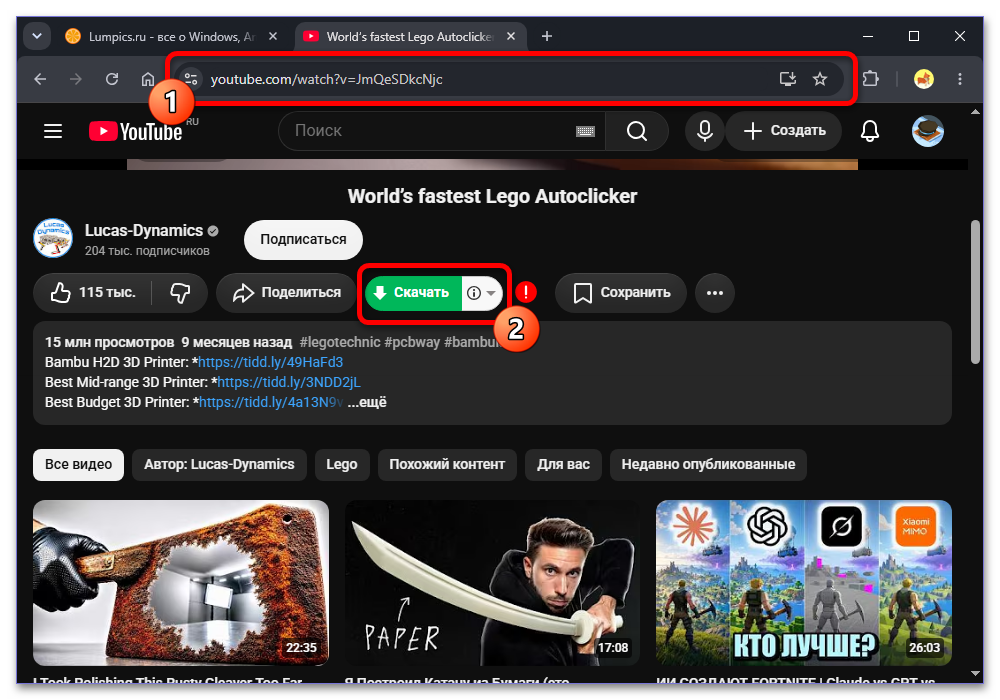
Task: Click the Поделиться share button
Action: point(286,293)
